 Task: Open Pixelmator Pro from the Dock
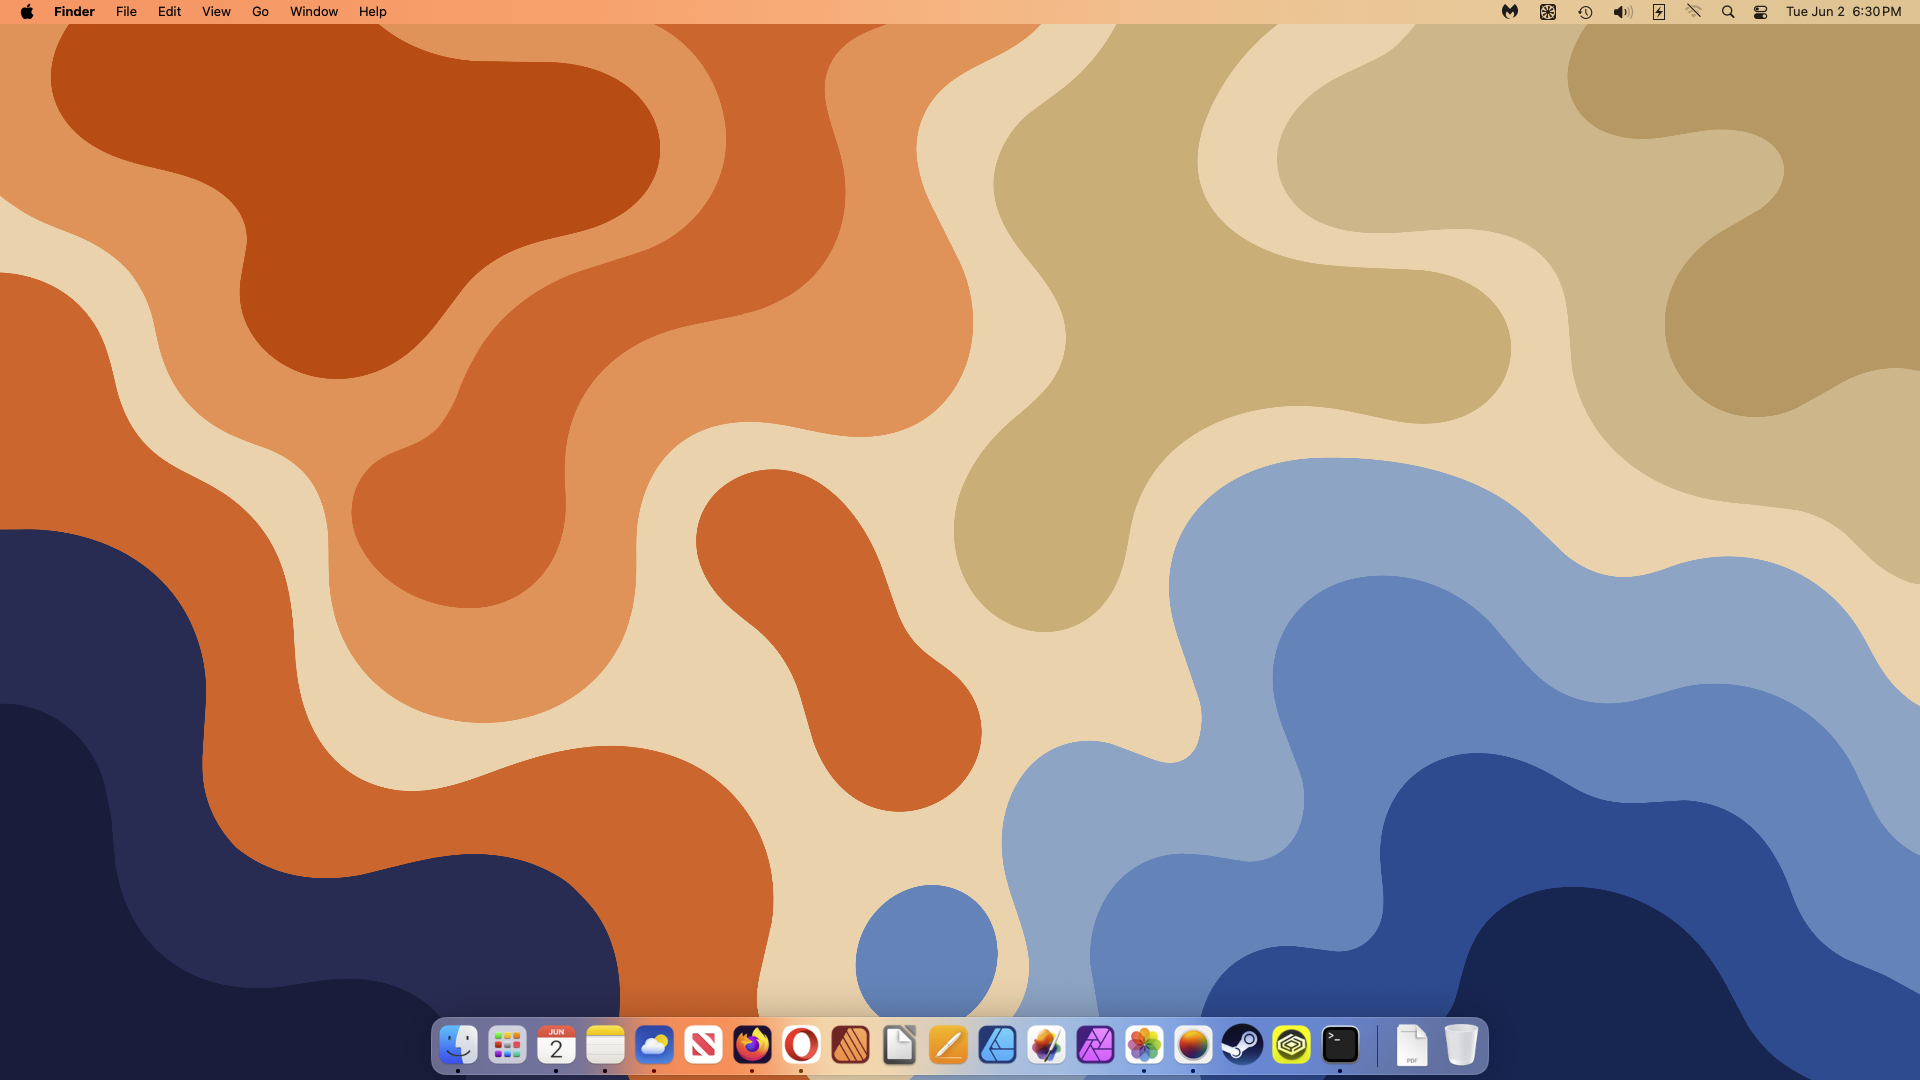(1047, 1046)
